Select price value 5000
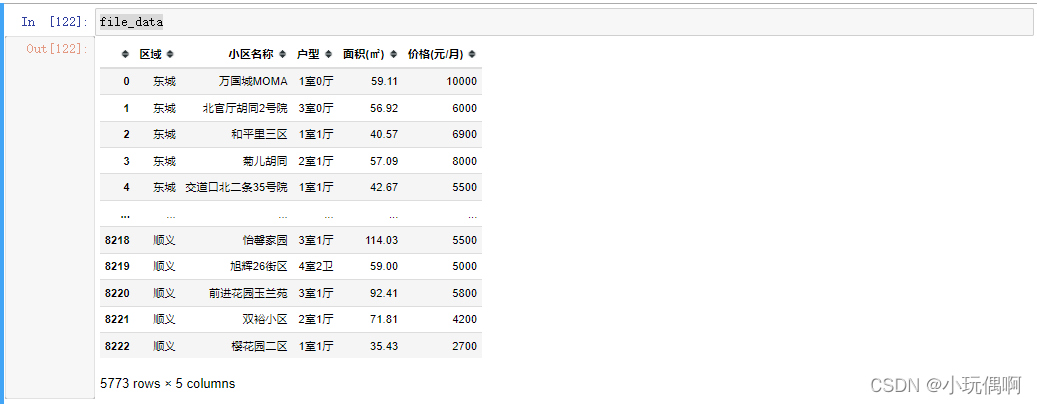This screenshot has height=404, width=1037. [464, 266]
